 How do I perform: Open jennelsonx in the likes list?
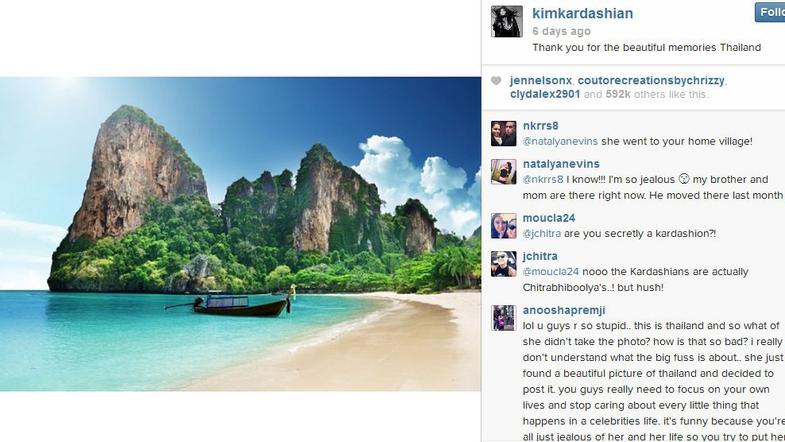click(x=540, y=80)
